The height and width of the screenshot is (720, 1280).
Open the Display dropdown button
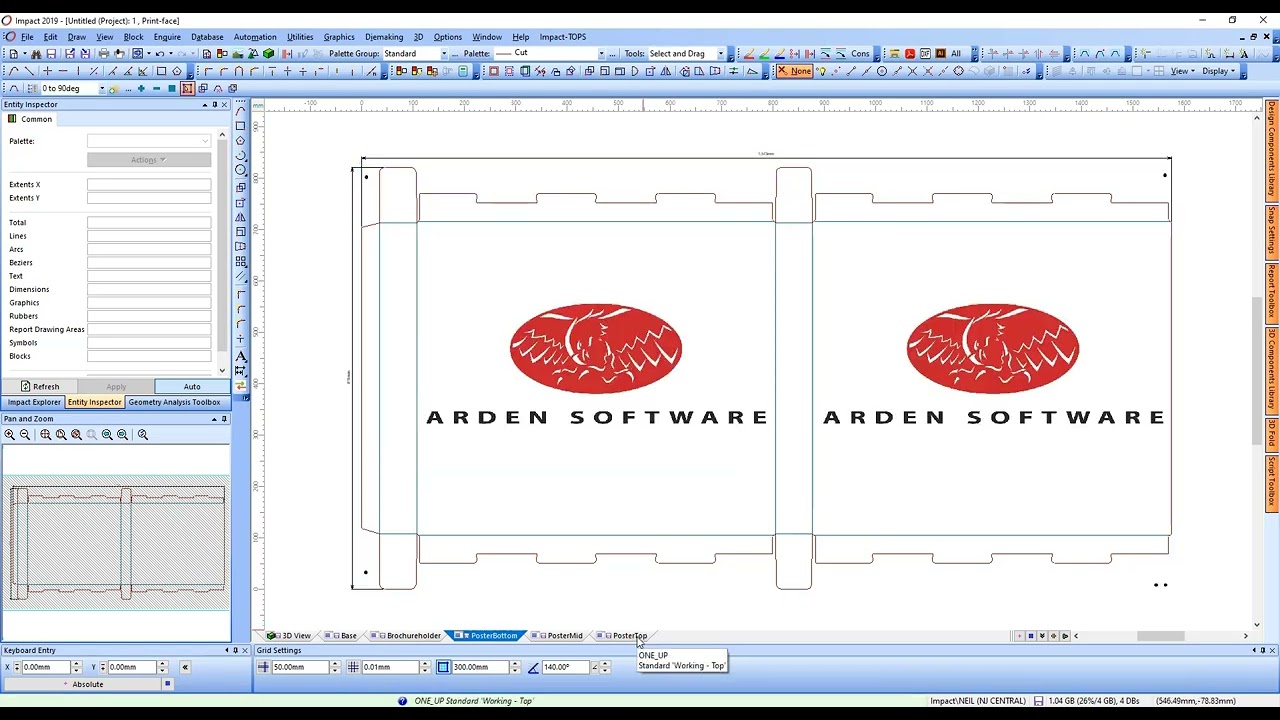[x=1218, y=71]
